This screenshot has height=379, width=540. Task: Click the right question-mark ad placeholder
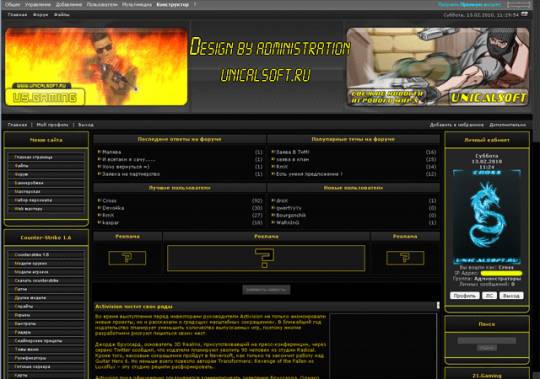coord(405,258)
